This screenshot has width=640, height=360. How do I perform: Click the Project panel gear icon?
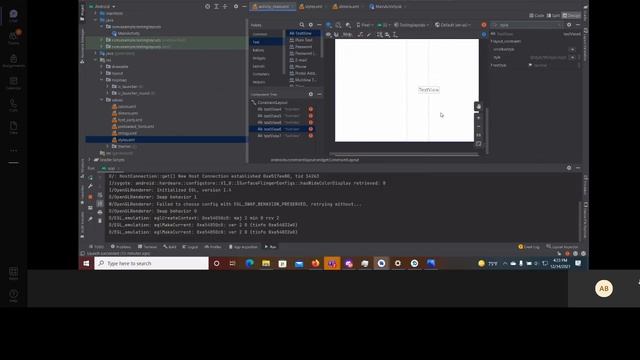point(236,7)
